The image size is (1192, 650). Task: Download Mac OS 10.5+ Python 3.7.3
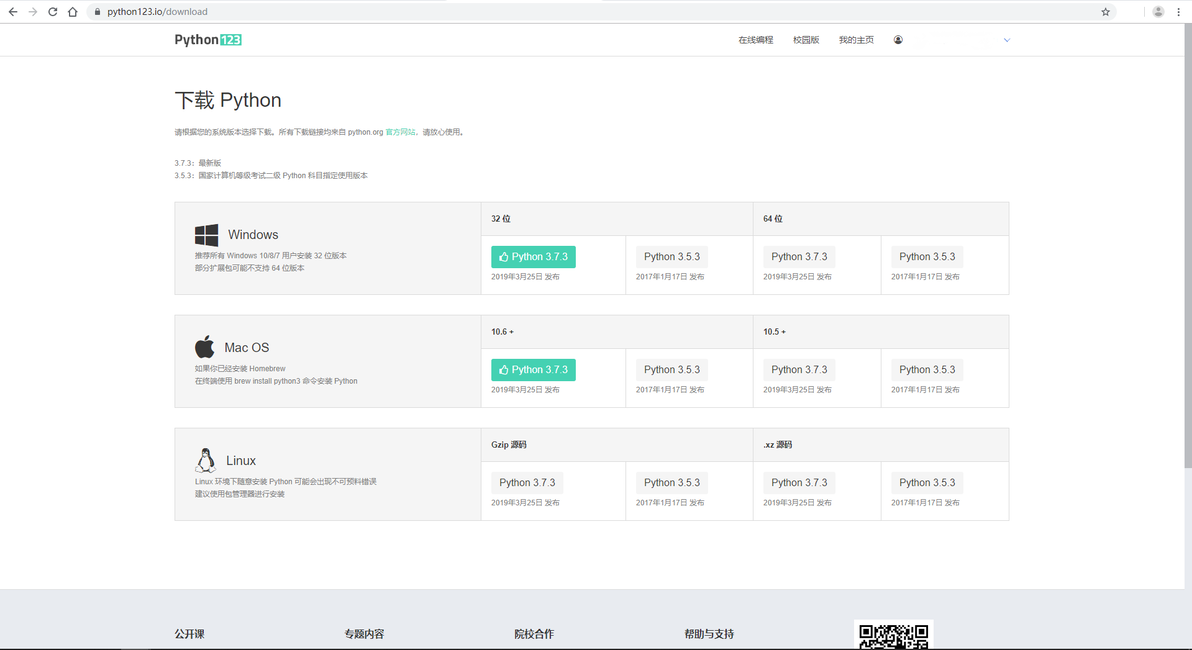799,369
